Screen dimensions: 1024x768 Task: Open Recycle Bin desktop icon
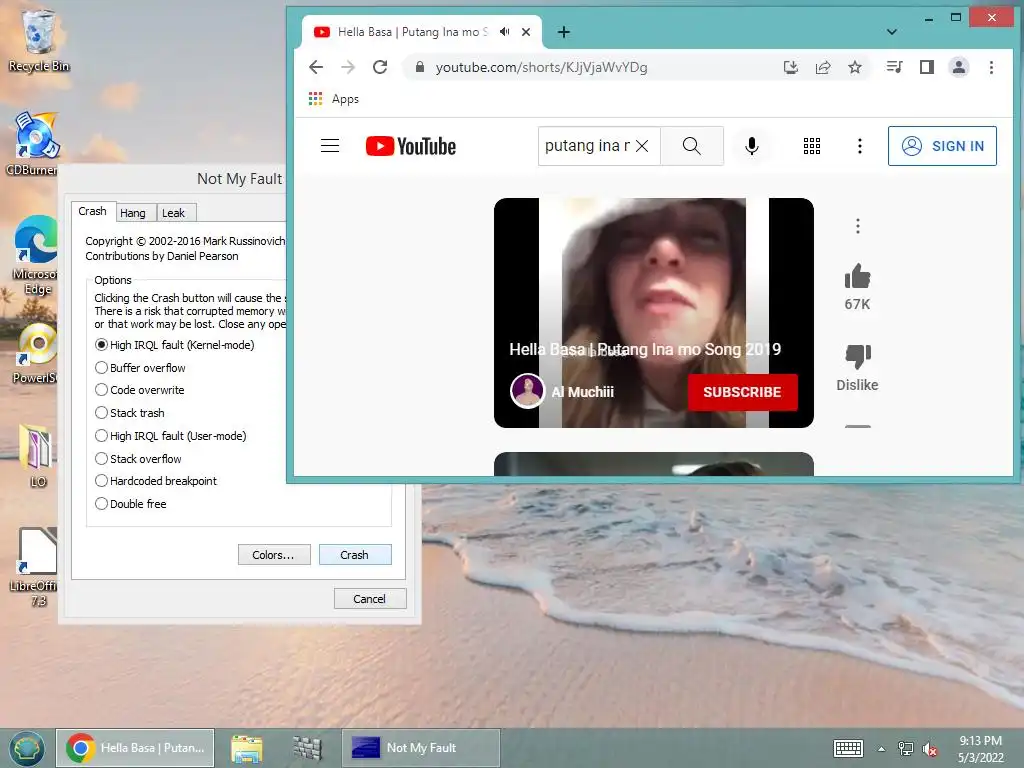pos(39,39)
